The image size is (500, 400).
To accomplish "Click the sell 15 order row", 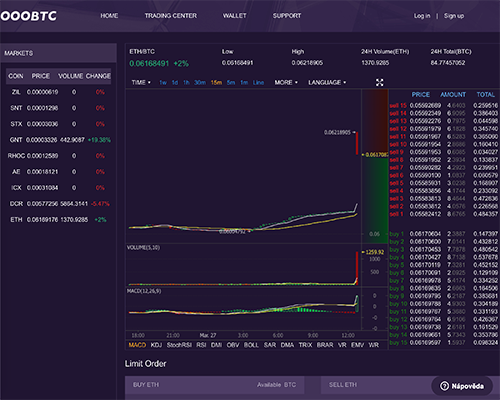I will click(x=444, y=105).
